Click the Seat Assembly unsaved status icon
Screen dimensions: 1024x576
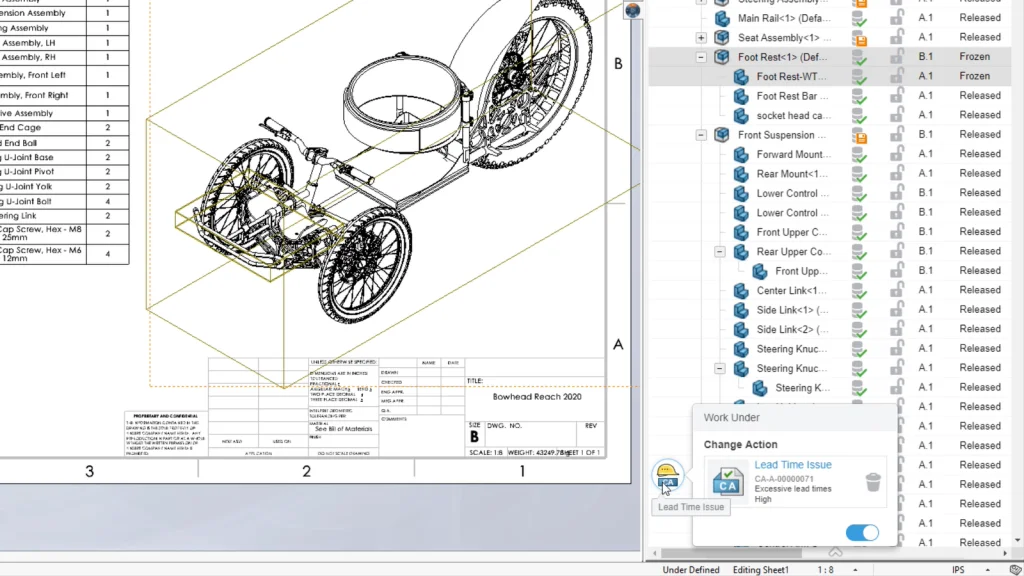point(859,38)
